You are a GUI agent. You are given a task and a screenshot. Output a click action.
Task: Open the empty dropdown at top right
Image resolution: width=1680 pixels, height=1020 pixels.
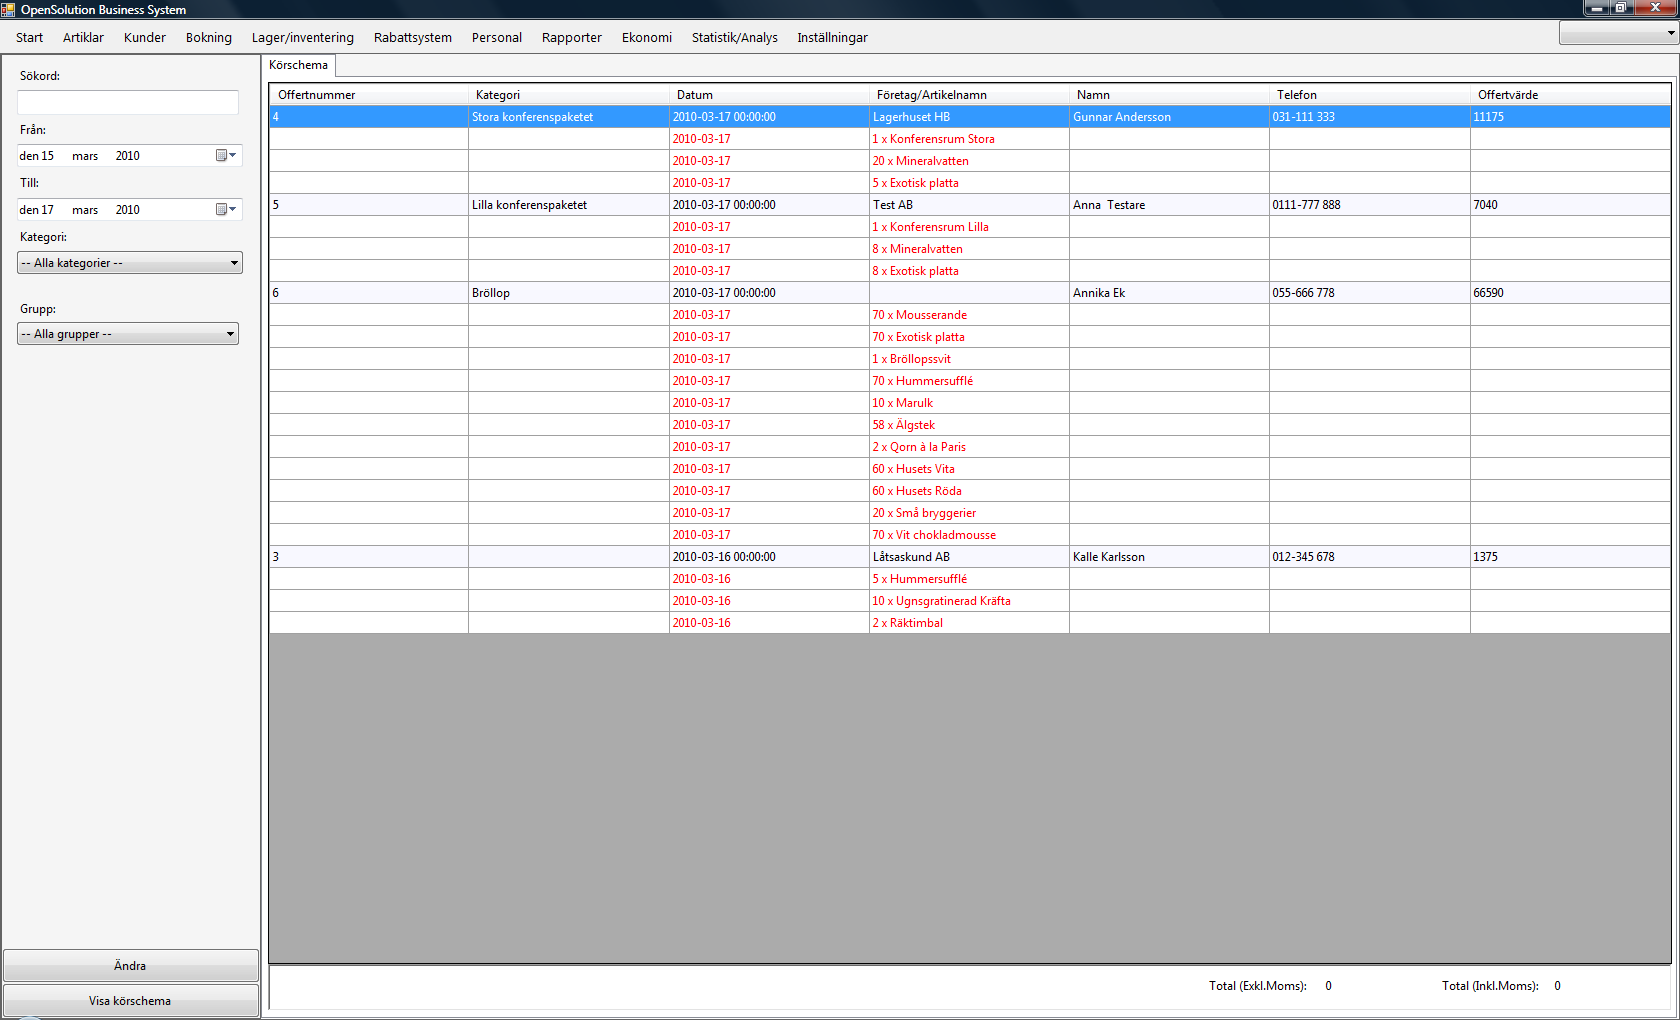tap(1618, 33)
